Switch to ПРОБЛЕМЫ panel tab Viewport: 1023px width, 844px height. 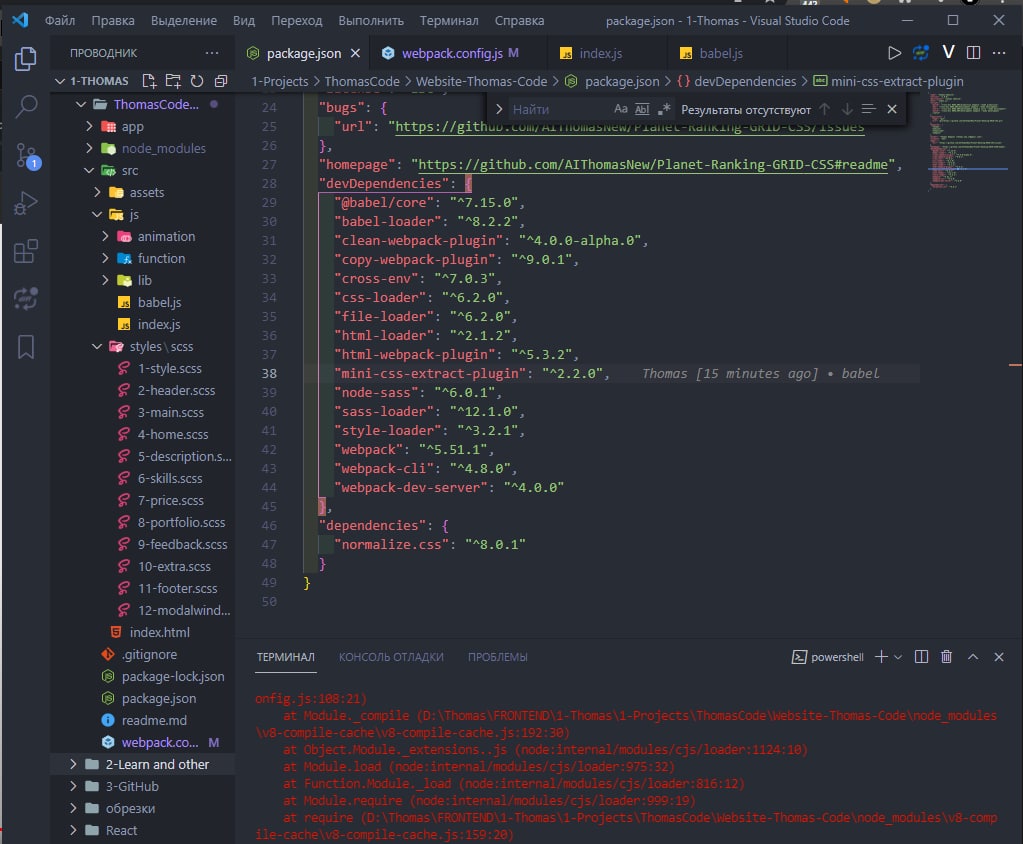coord(498,657)
